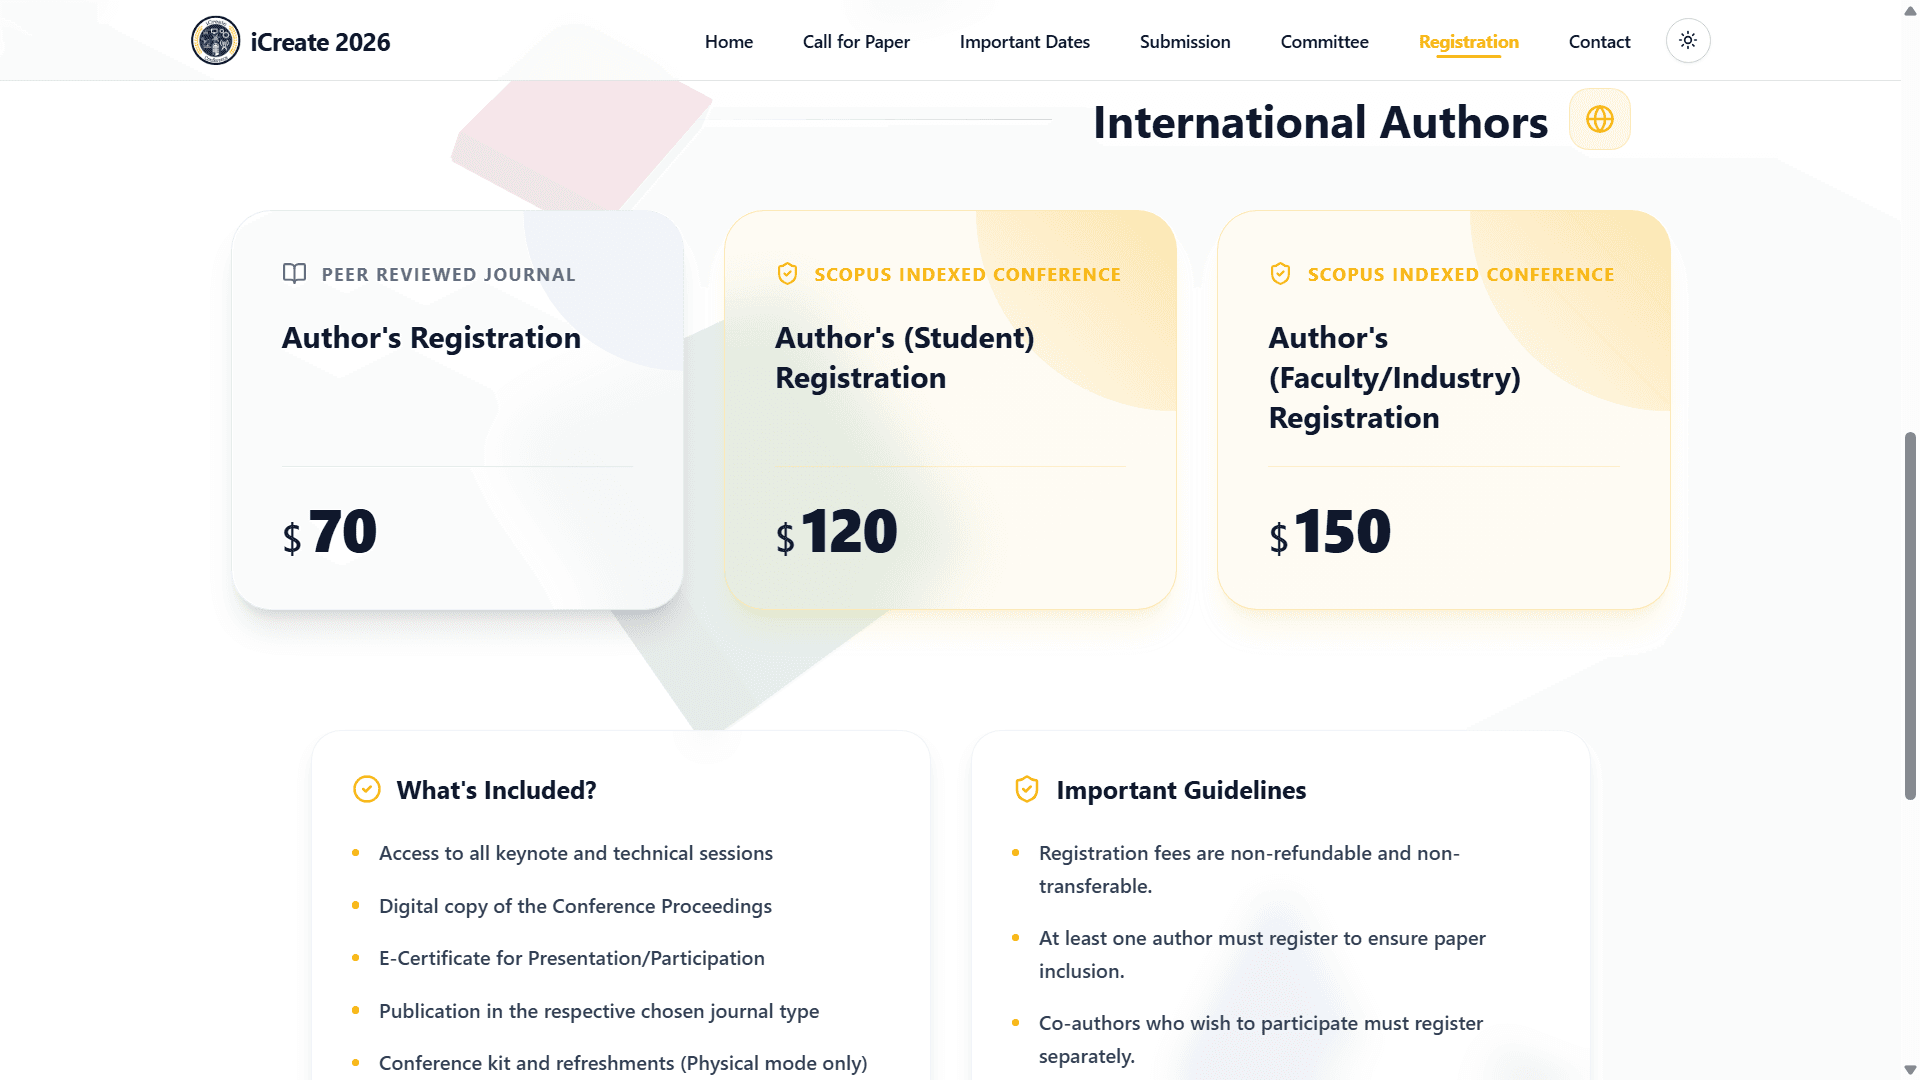Click the page vertical scrollbar thumb
This screenshot has height=1080, width=1920.
(x=1910, y=615)
